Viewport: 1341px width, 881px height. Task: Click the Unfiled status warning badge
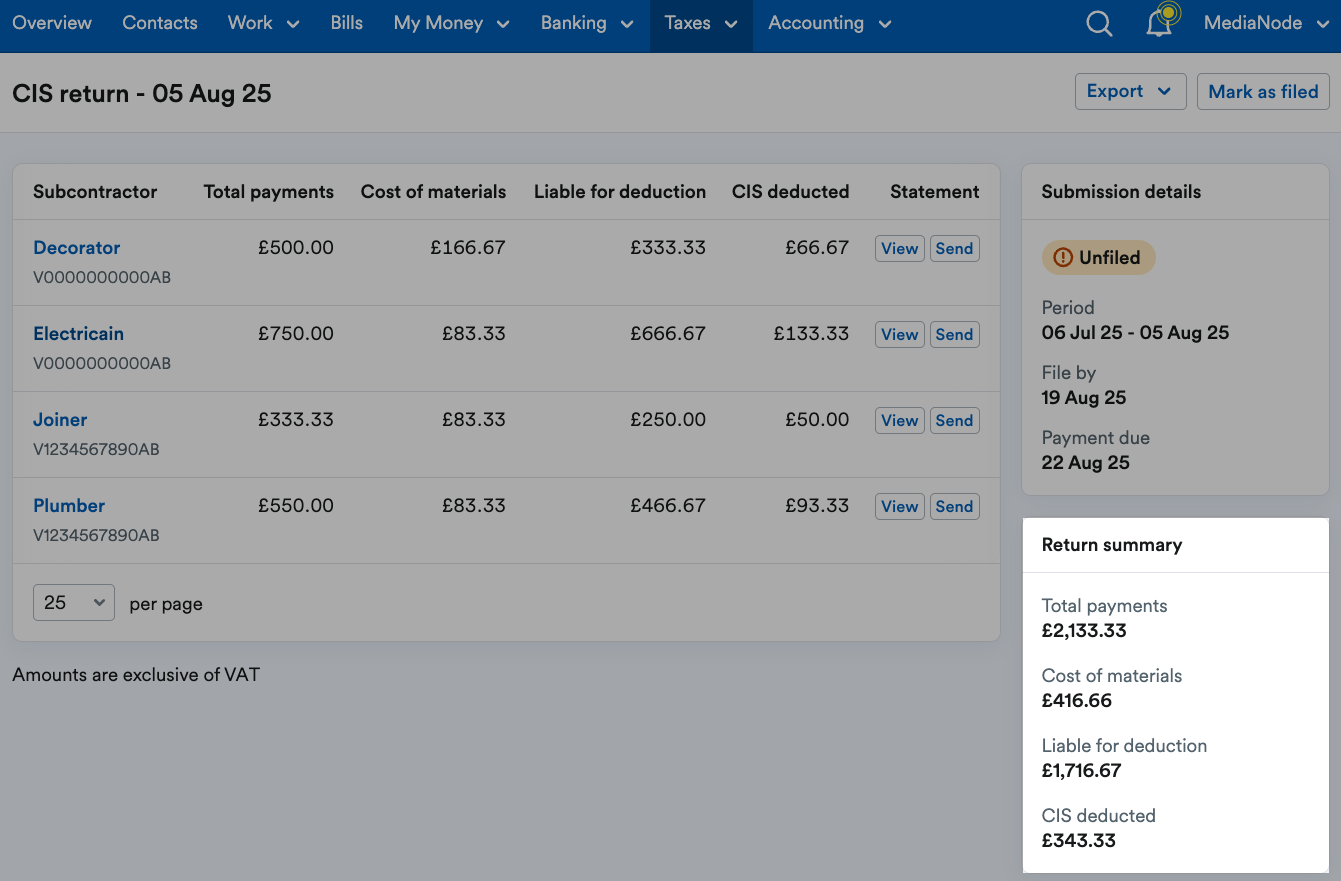point(1098,257)
